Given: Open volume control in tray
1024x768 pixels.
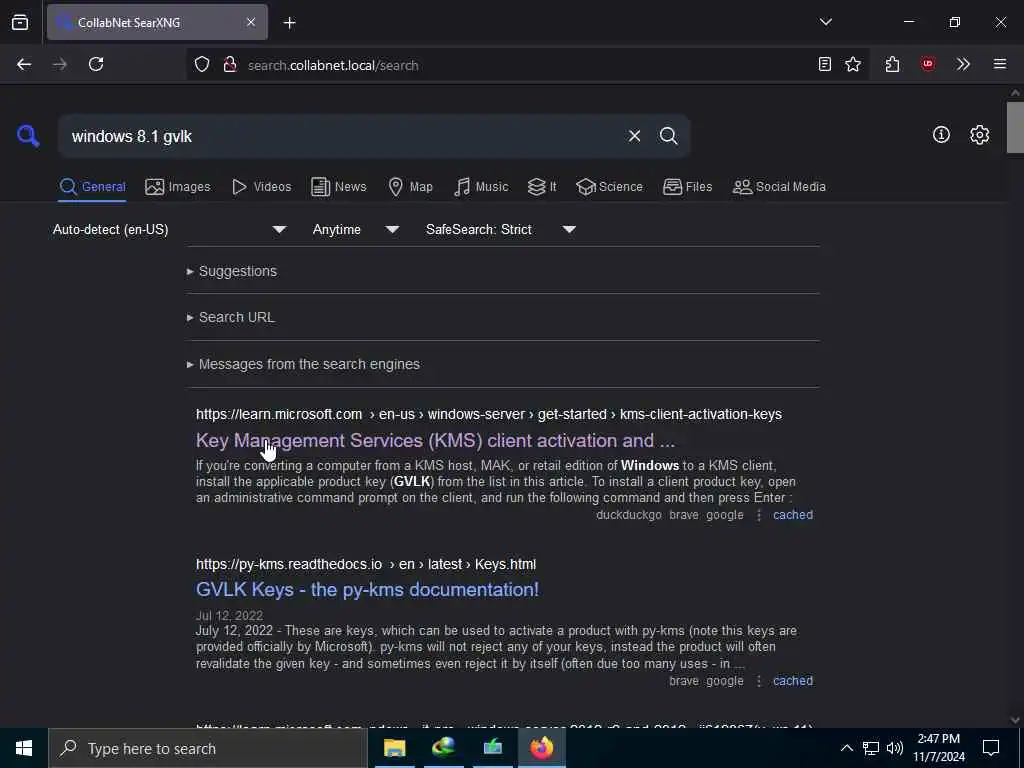Looking at the screenshot, I should (895, 748).
